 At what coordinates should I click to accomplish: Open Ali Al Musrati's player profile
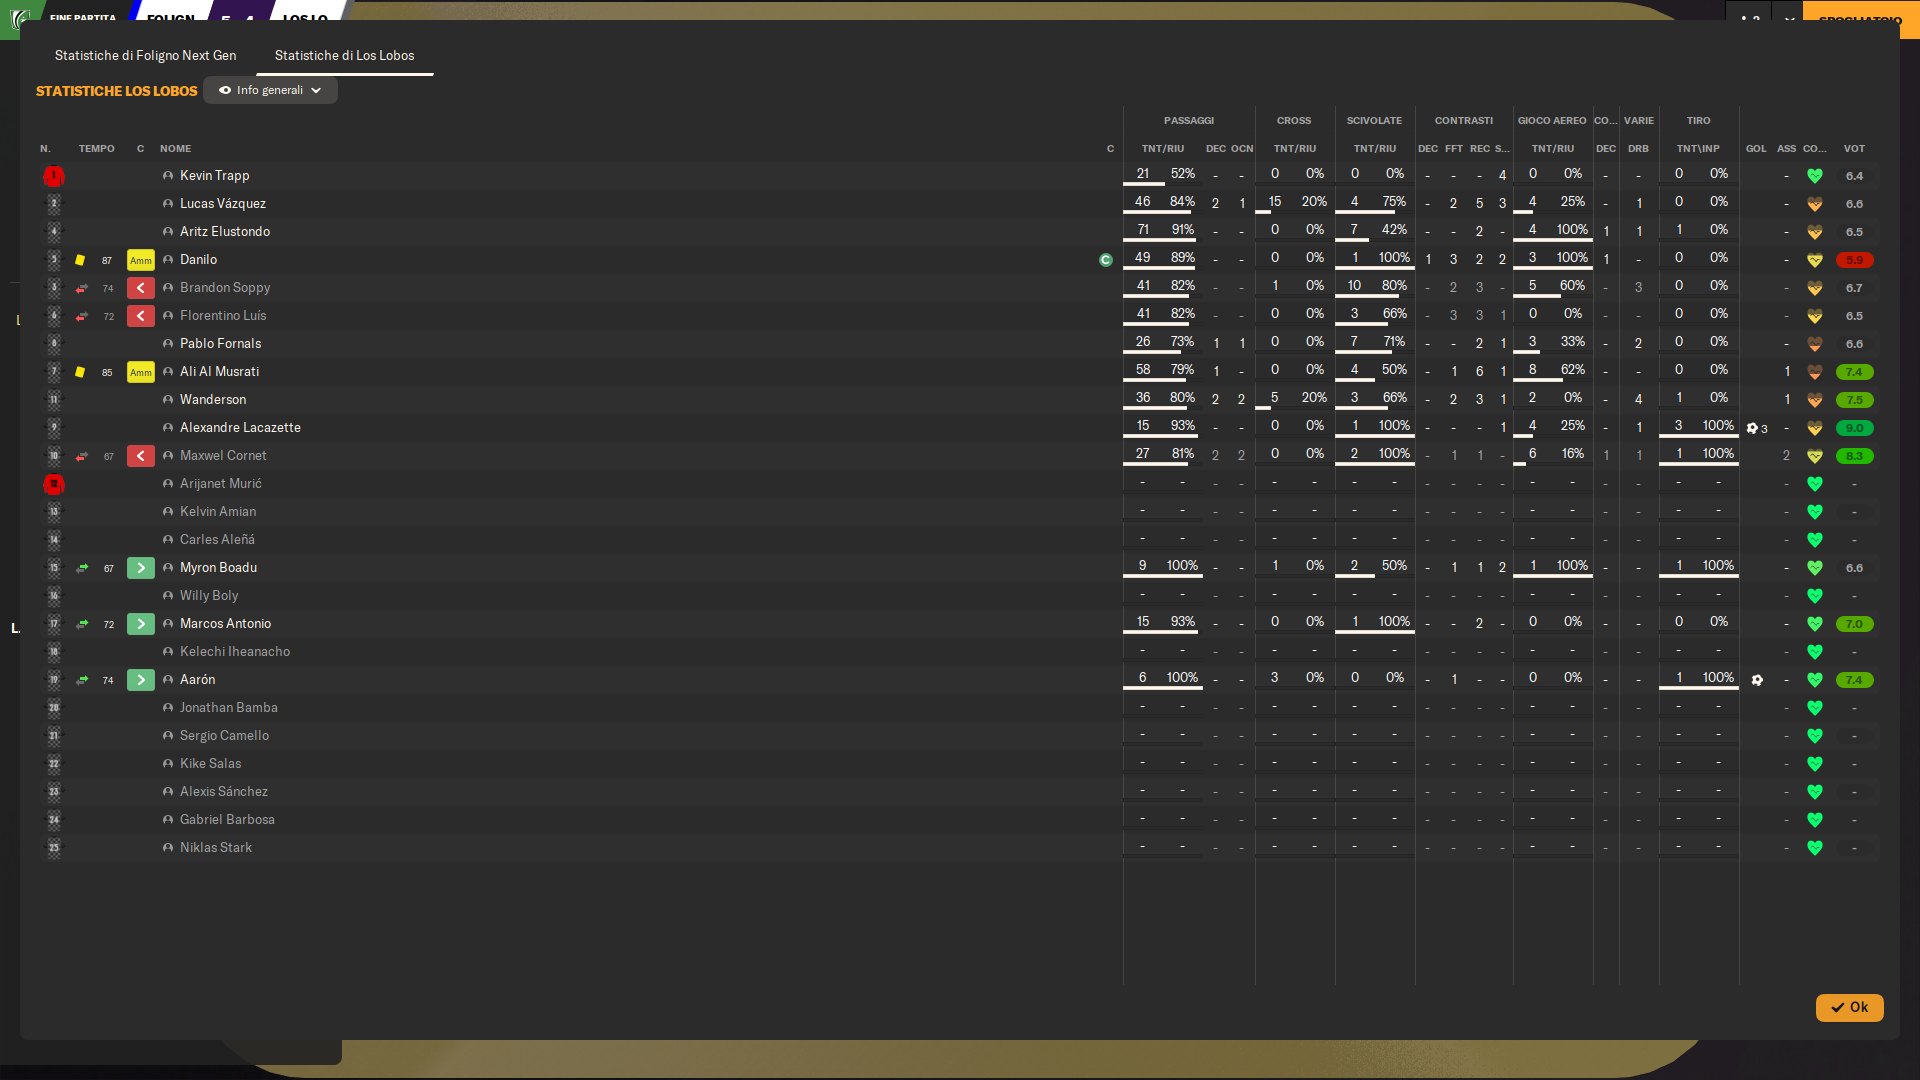point(219,372)
